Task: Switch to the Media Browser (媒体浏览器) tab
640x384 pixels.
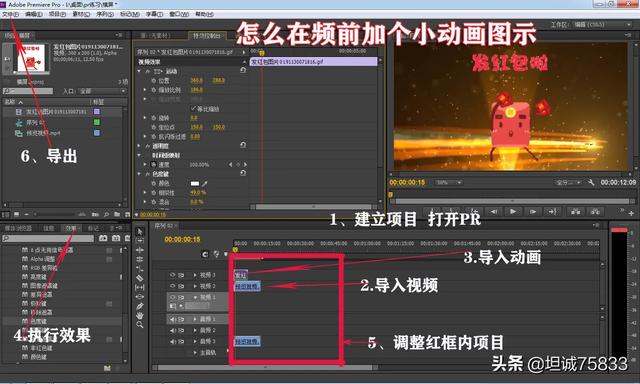Action: pos(18,228)
